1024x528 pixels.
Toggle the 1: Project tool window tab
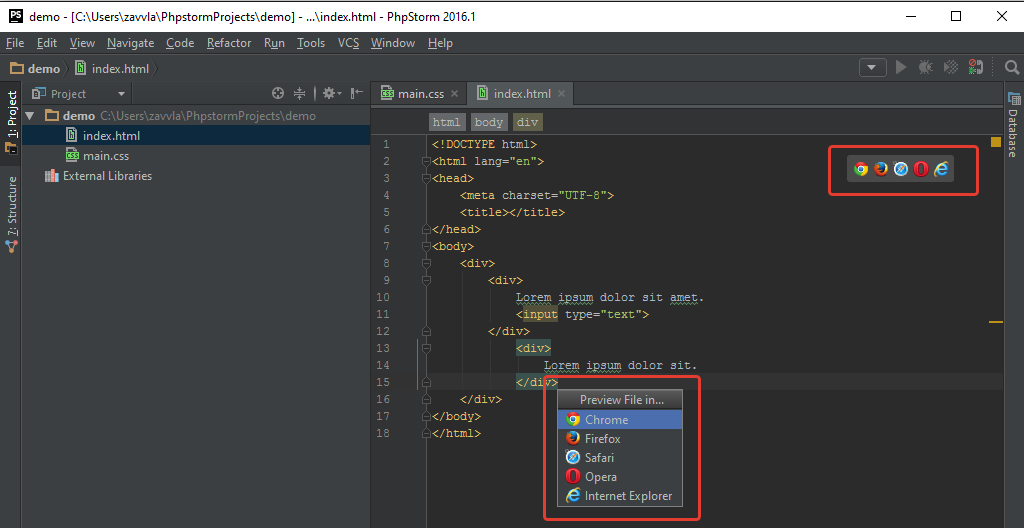(x=11, y=122)
